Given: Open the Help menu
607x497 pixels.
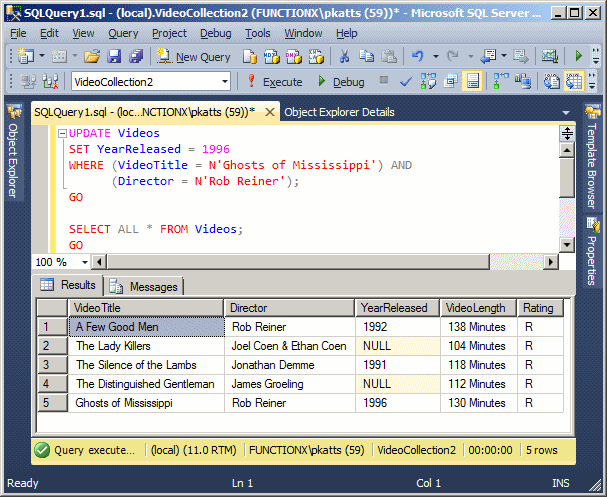Looking at the screenshot, I should 346,33.
